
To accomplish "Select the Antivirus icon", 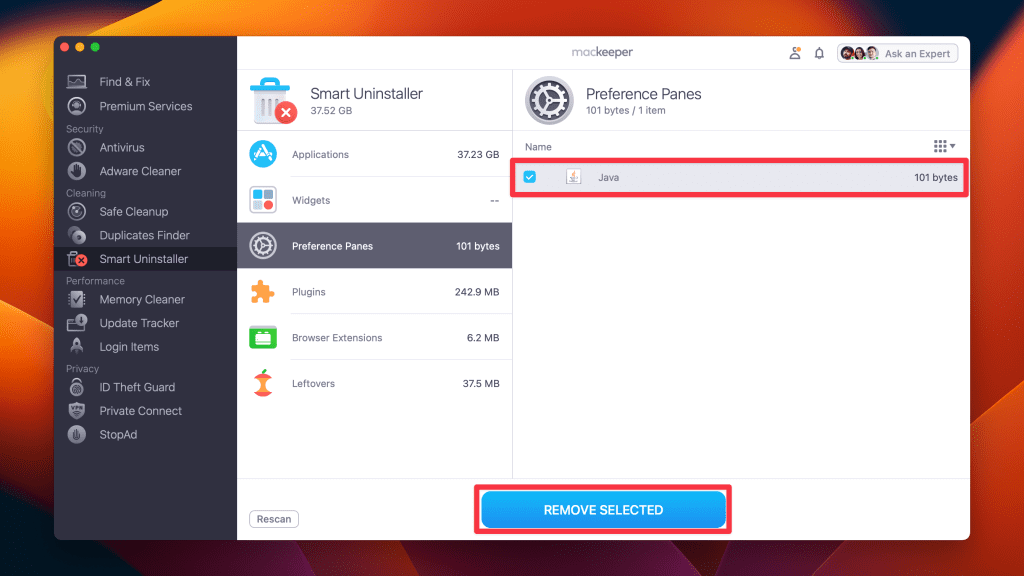I will click(x=76, y=148).
